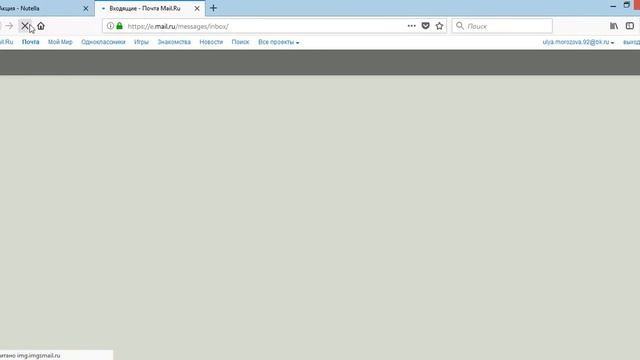The width and height of the screenshot is (640, 360).
Task: Click the search magnifier icon
Action: pyautogui.click(x=460, y=26)
